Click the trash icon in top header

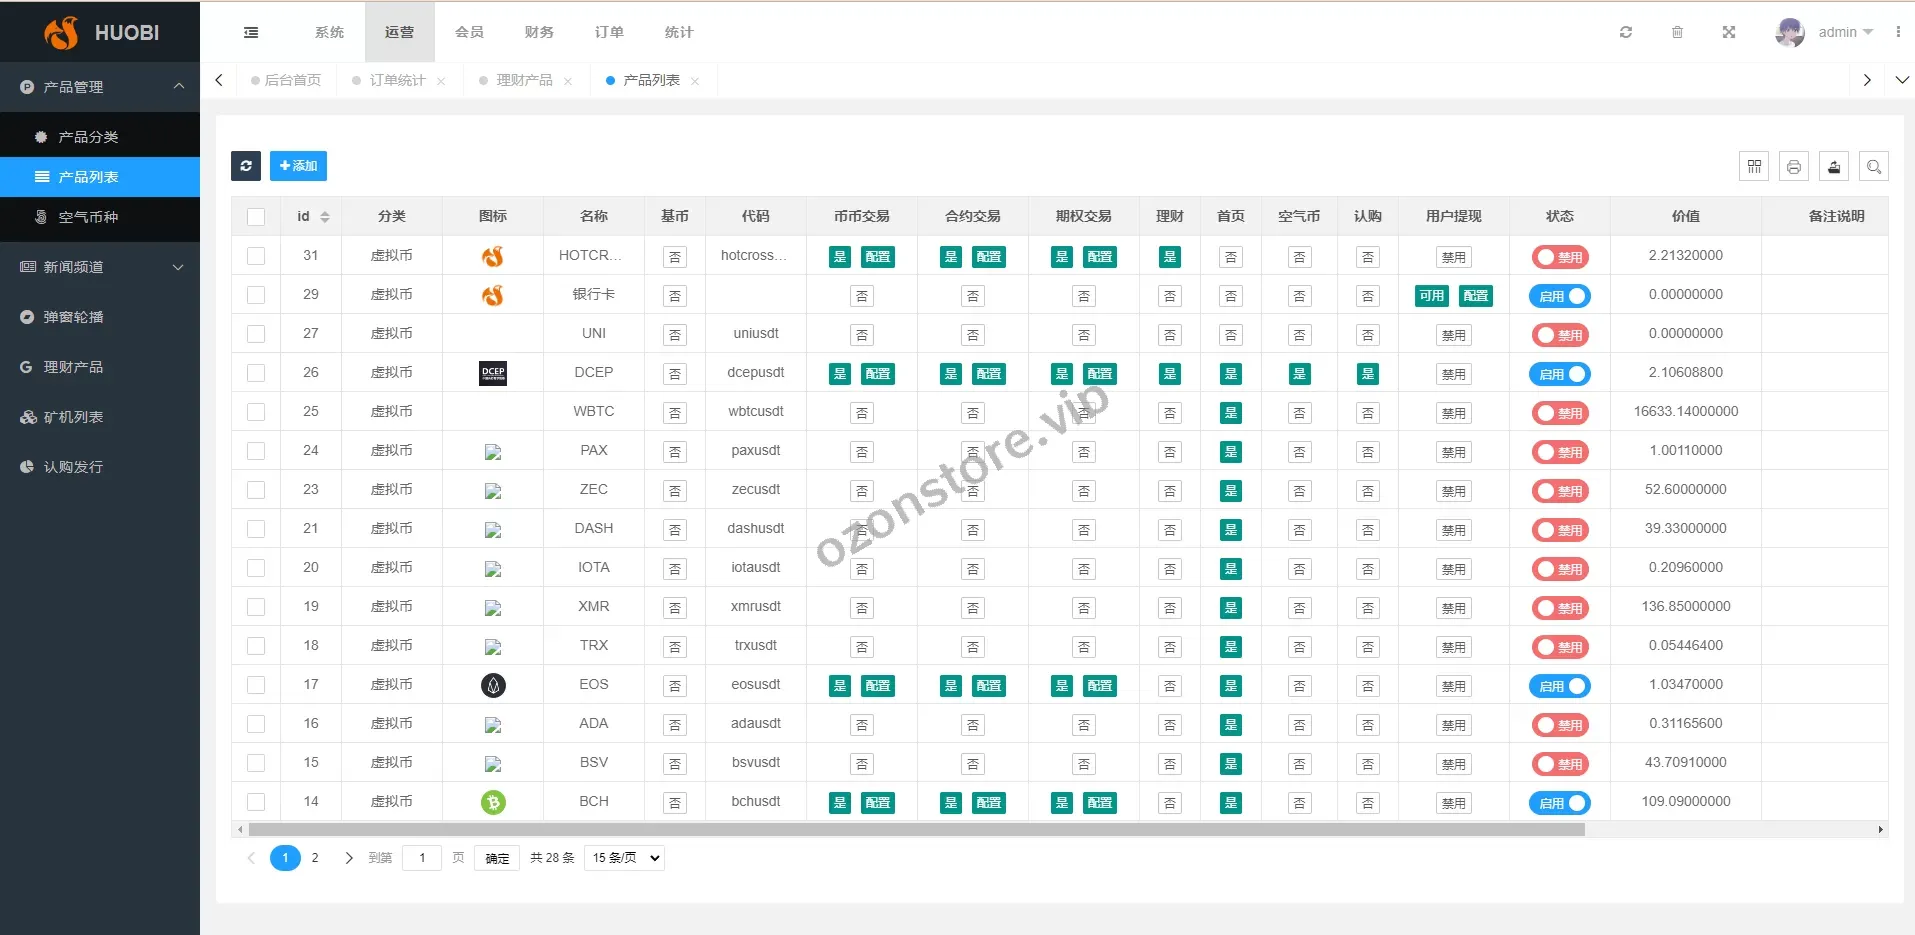coord(1677,32)
